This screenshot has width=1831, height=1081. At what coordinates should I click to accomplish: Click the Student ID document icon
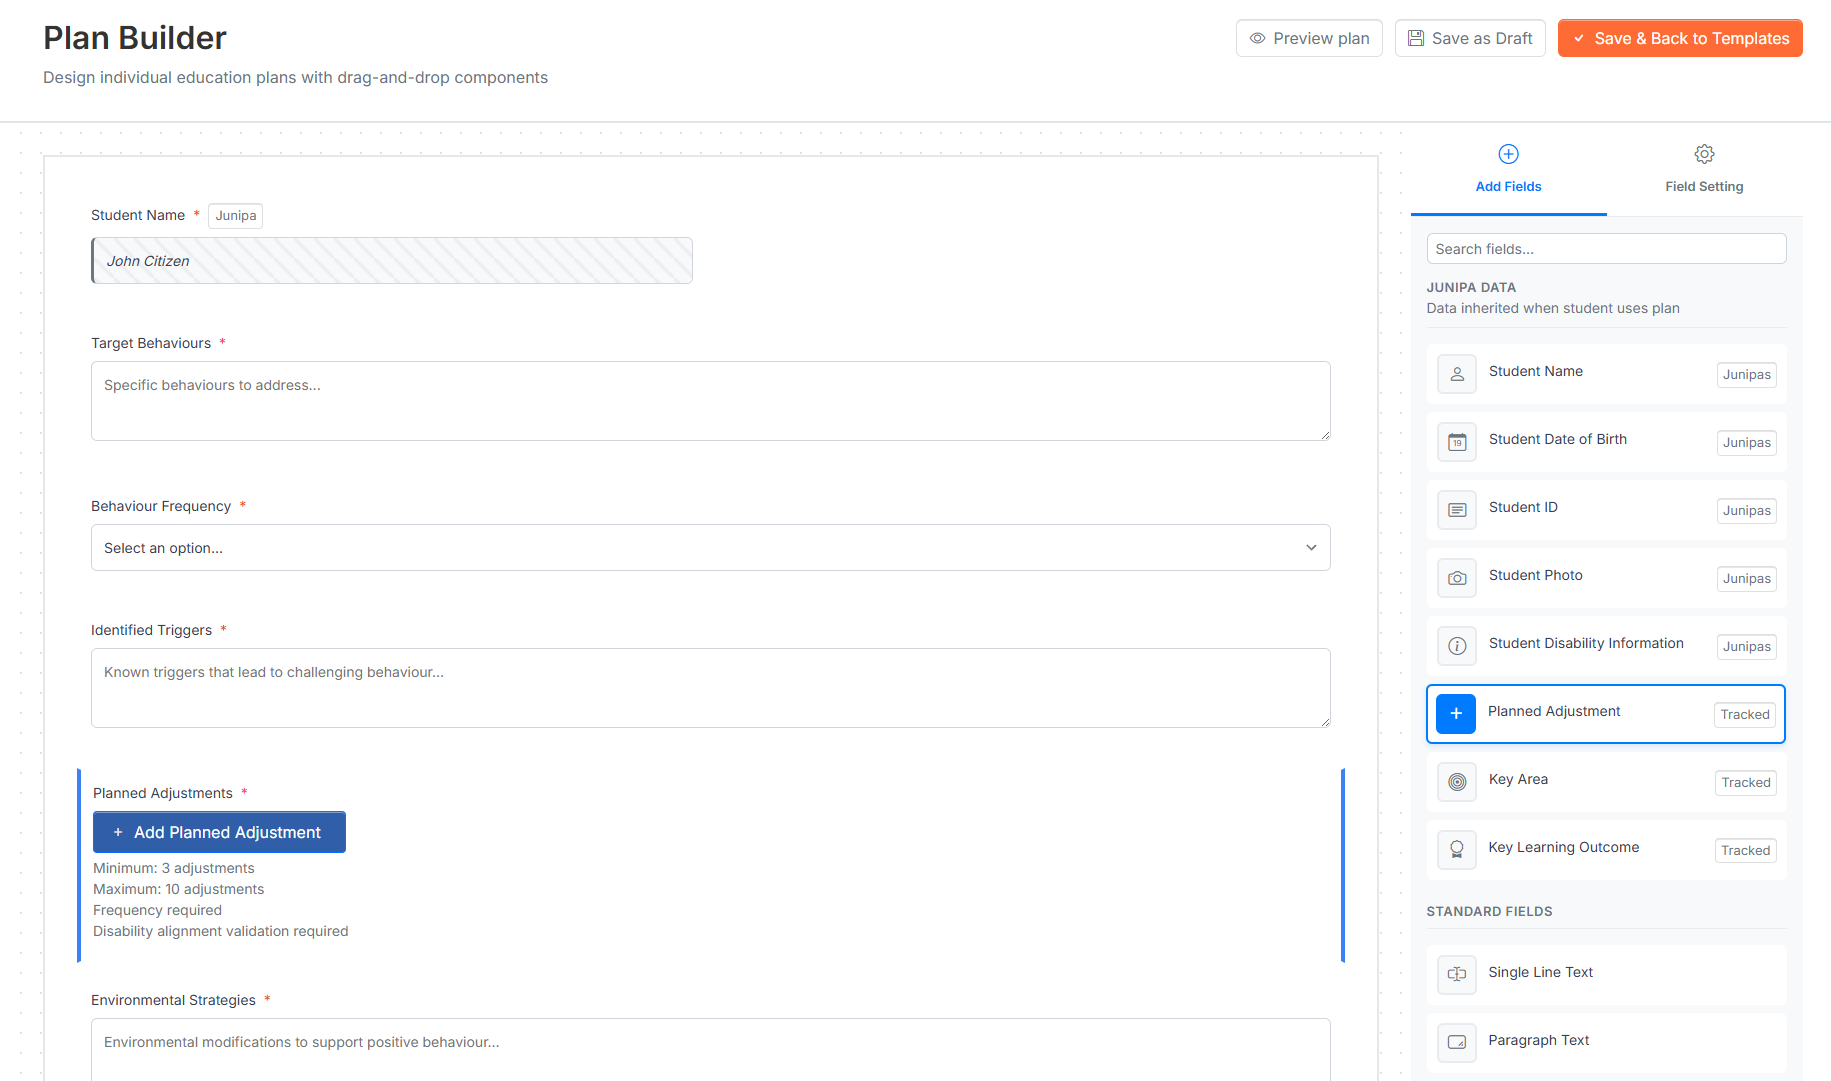point(1456,509)
